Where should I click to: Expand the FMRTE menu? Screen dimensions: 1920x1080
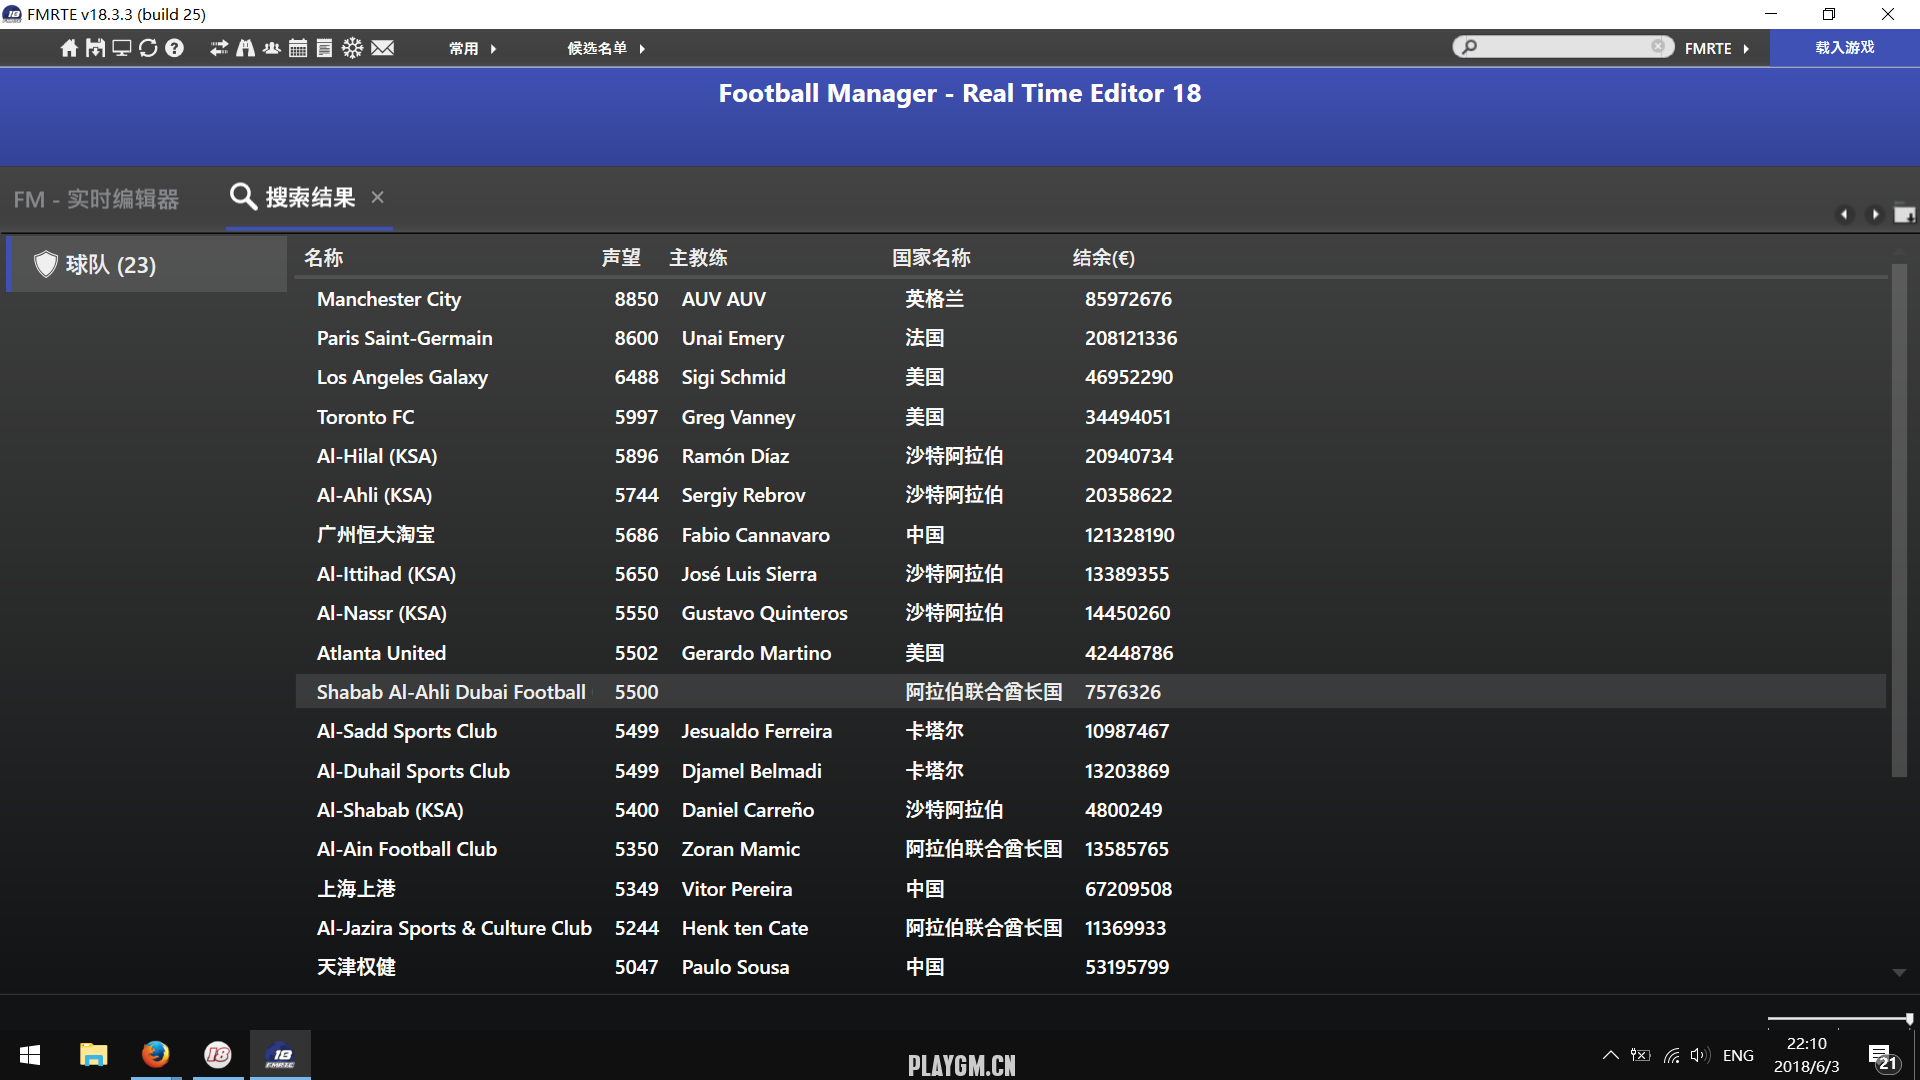pos(1717,48)
